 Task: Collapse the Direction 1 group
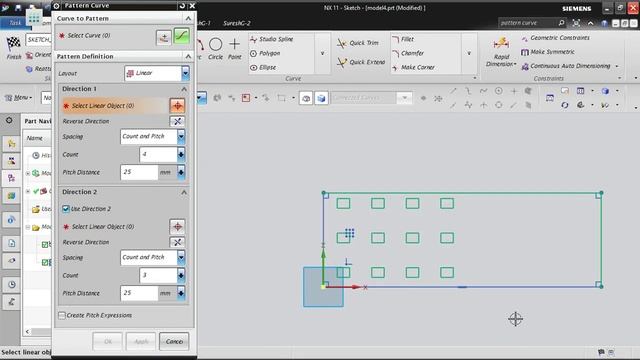(184, 89)
